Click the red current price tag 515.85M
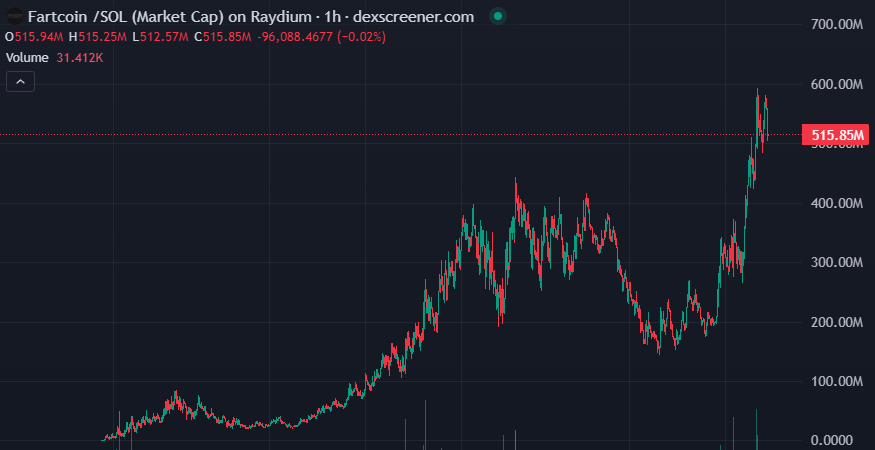 835,135
